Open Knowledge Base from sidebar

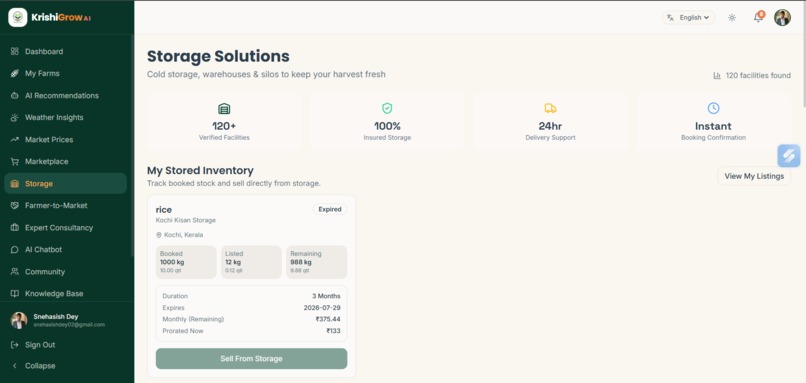pyautogui.click(x=65, y=294)
